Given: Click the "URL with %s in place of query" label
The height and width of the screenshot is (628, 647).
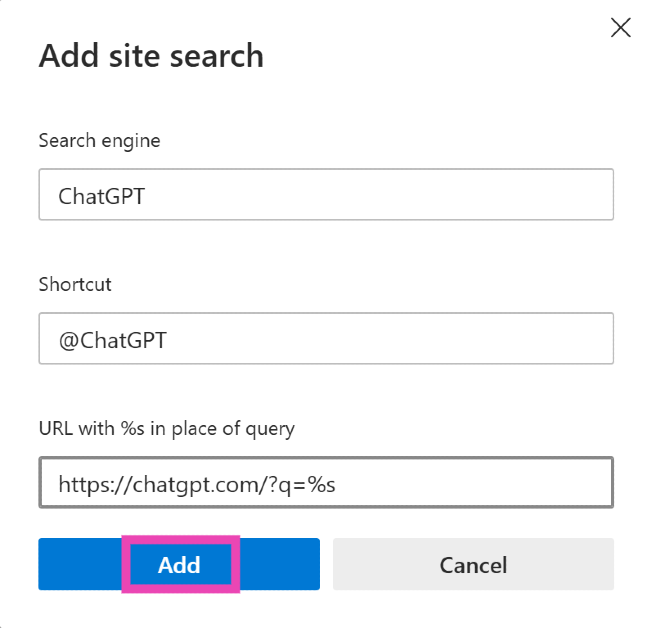Looking at the screenshot, I should (x=166, y=429).
